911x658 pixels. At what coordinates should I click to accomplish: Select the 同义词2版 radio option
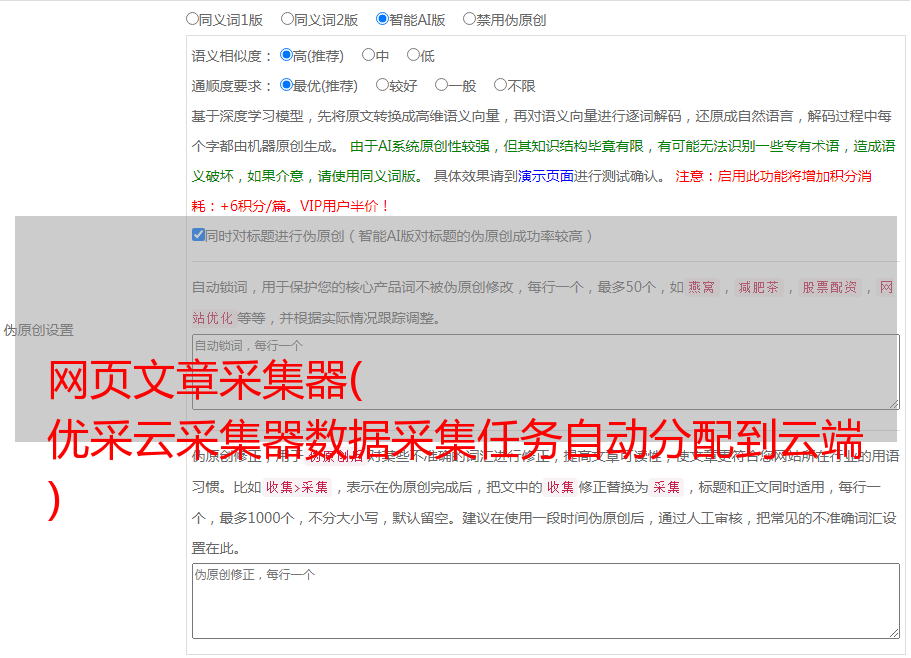[287, 18]
